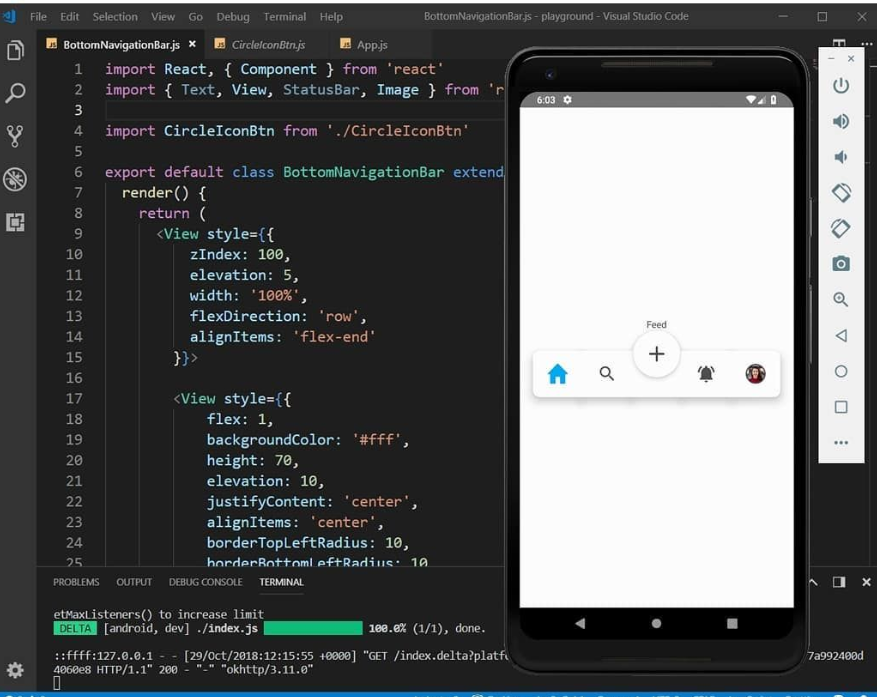Open the Debug menu
Viewport: 877px width, 697px height.
tap(233, 17)
